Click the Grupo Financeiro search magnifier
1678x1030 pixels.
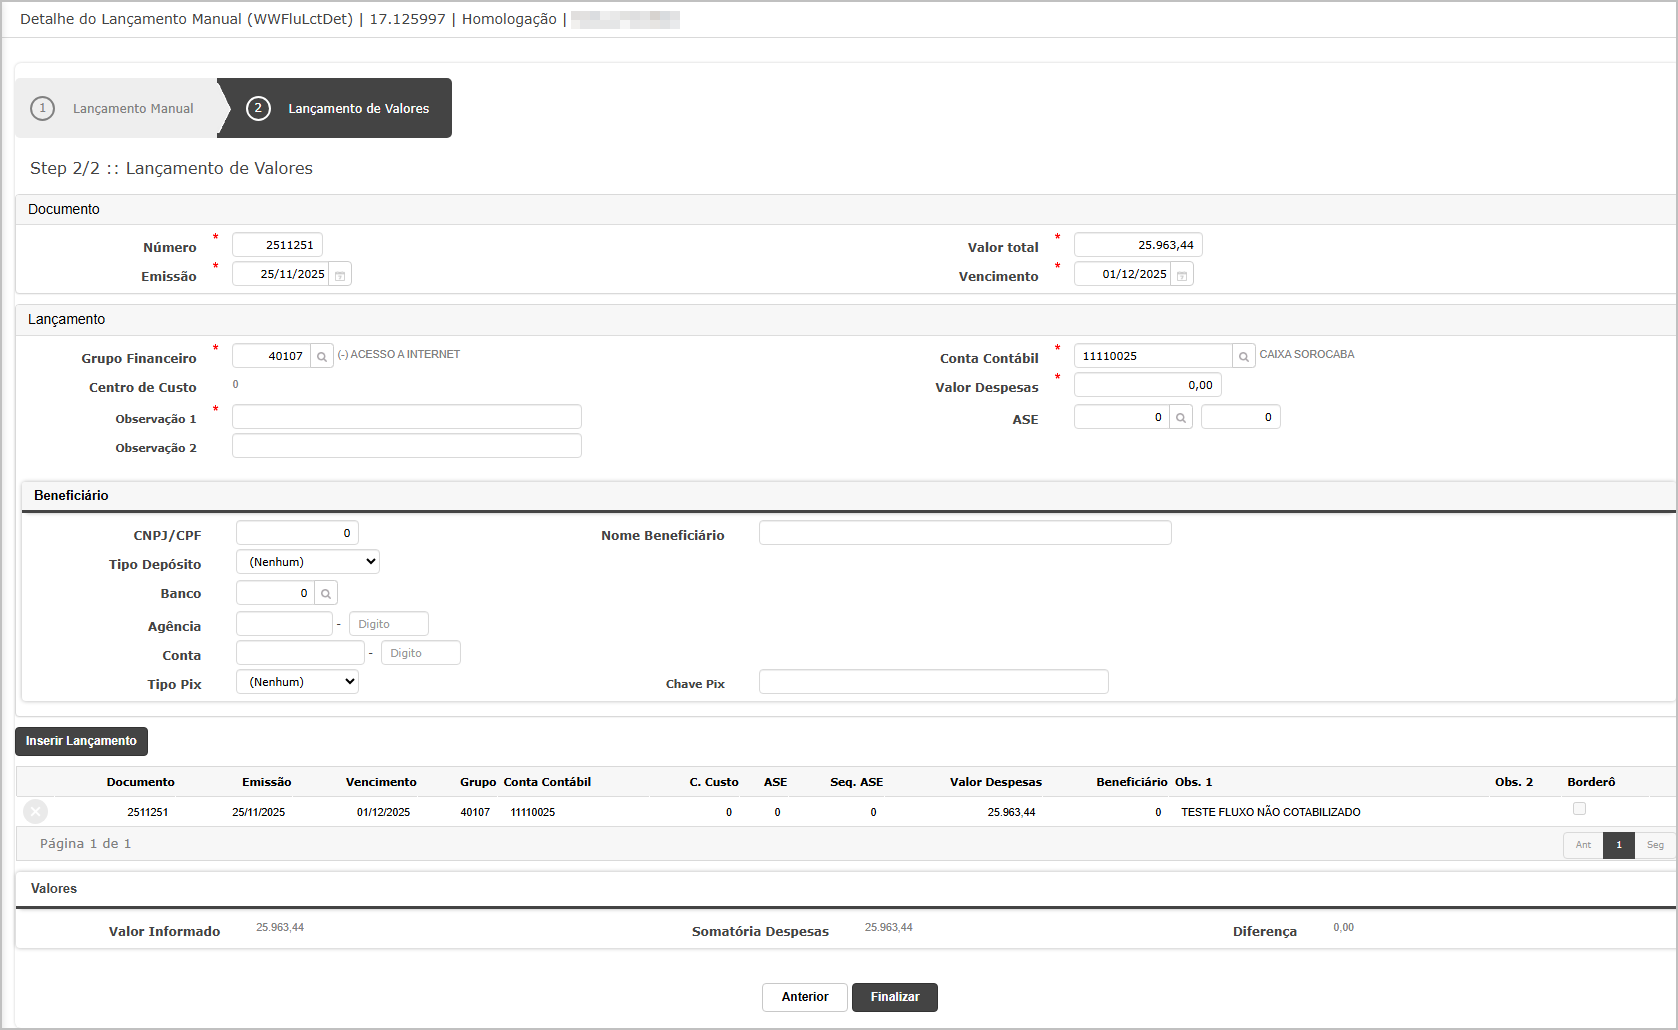pyautogui.click(x=322, y=357)
